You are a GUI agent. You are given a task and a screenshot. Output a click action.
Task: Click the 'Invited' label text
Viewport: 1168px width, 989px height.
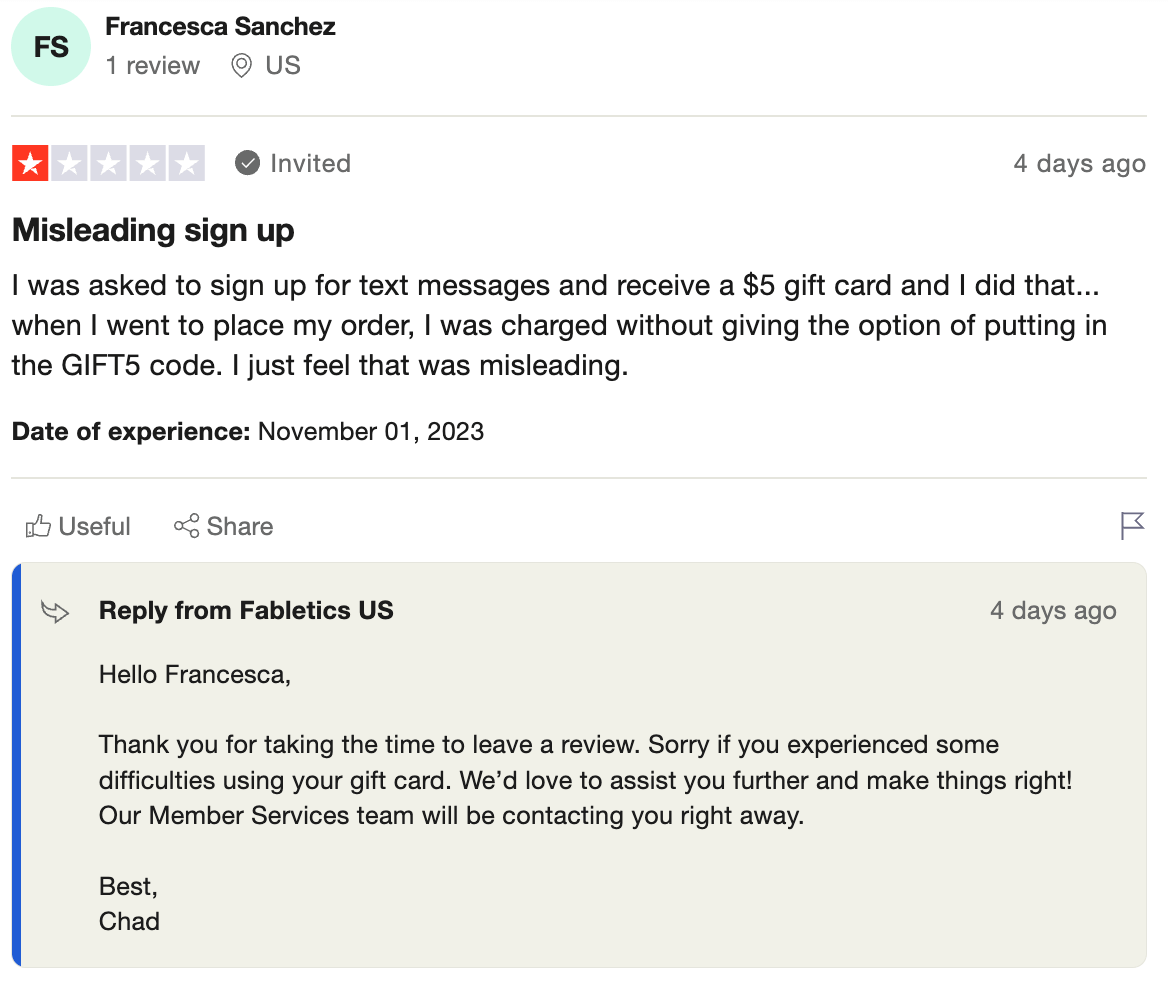[311, 163]
